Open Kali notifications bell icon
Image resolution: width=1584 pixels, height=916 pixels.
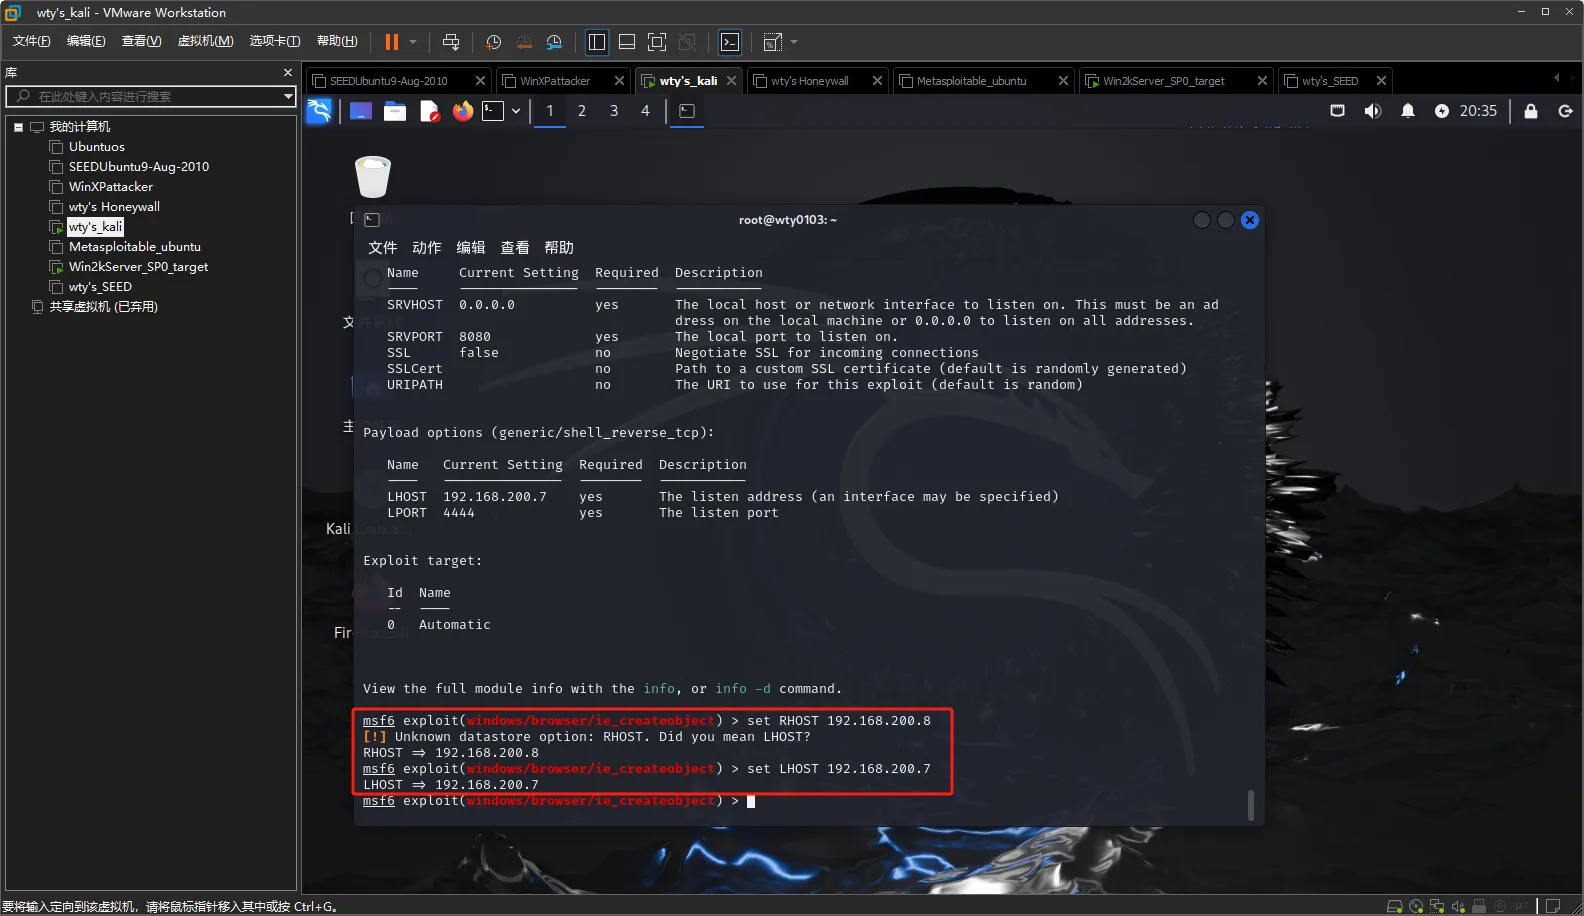click(1408, 111)
